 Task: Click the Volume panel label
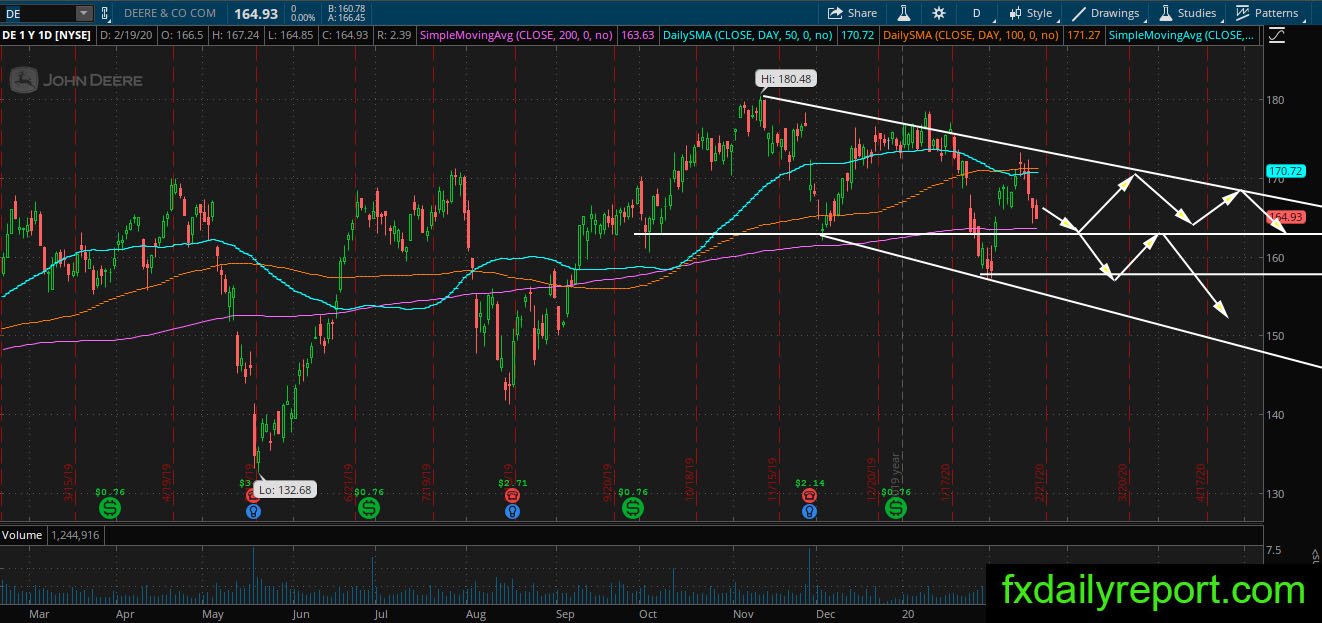[21, 535]
